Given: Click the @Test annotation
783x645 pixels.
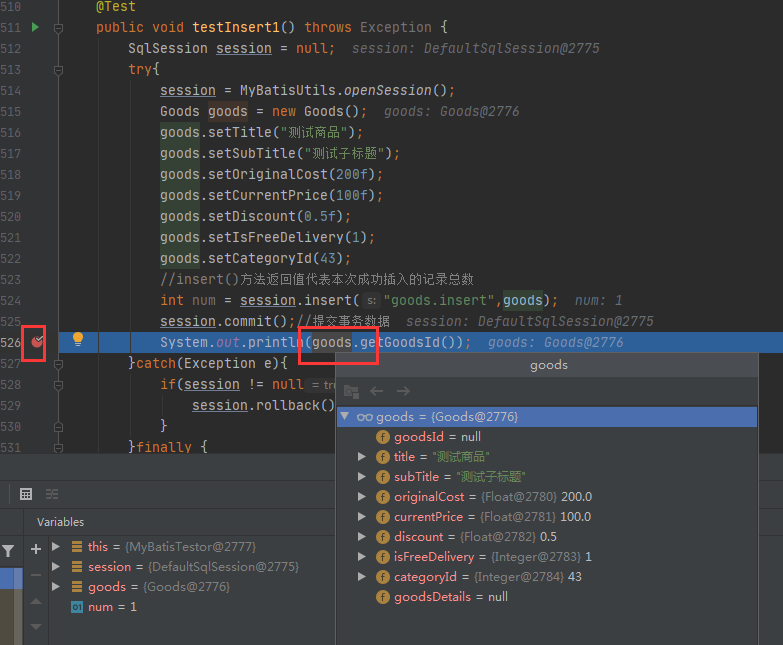Looking at the screenshot, I should tap(115, 6).
